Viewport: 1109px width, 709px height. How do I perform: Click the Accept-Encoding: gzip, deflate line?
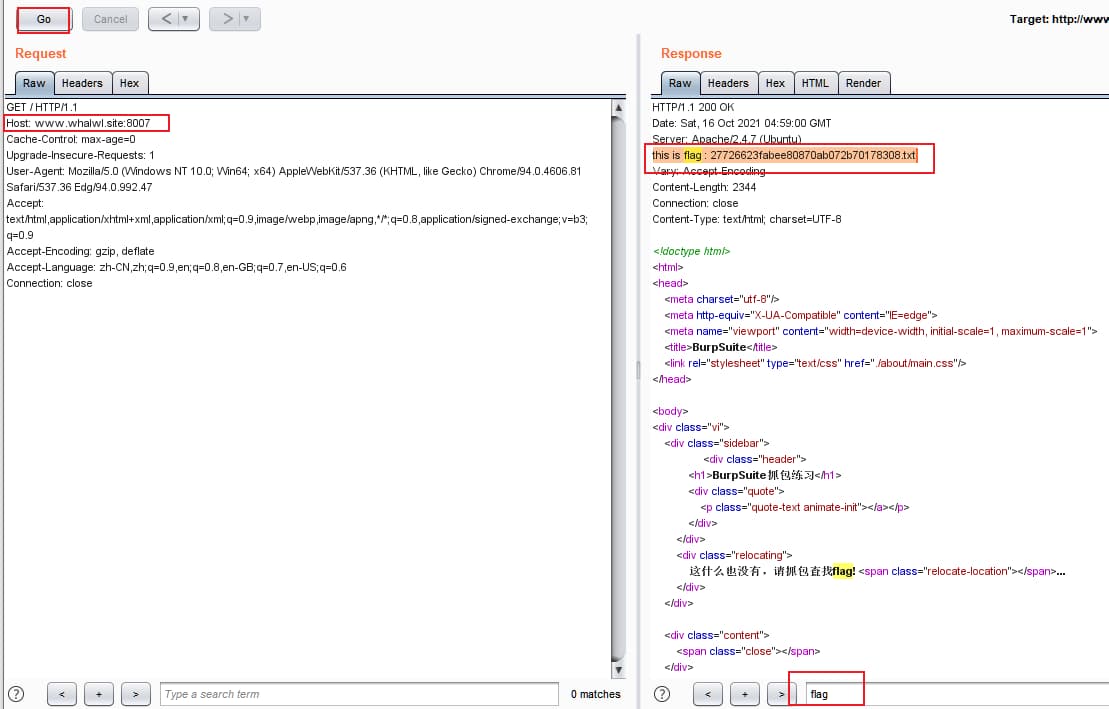tap(81, 251)
